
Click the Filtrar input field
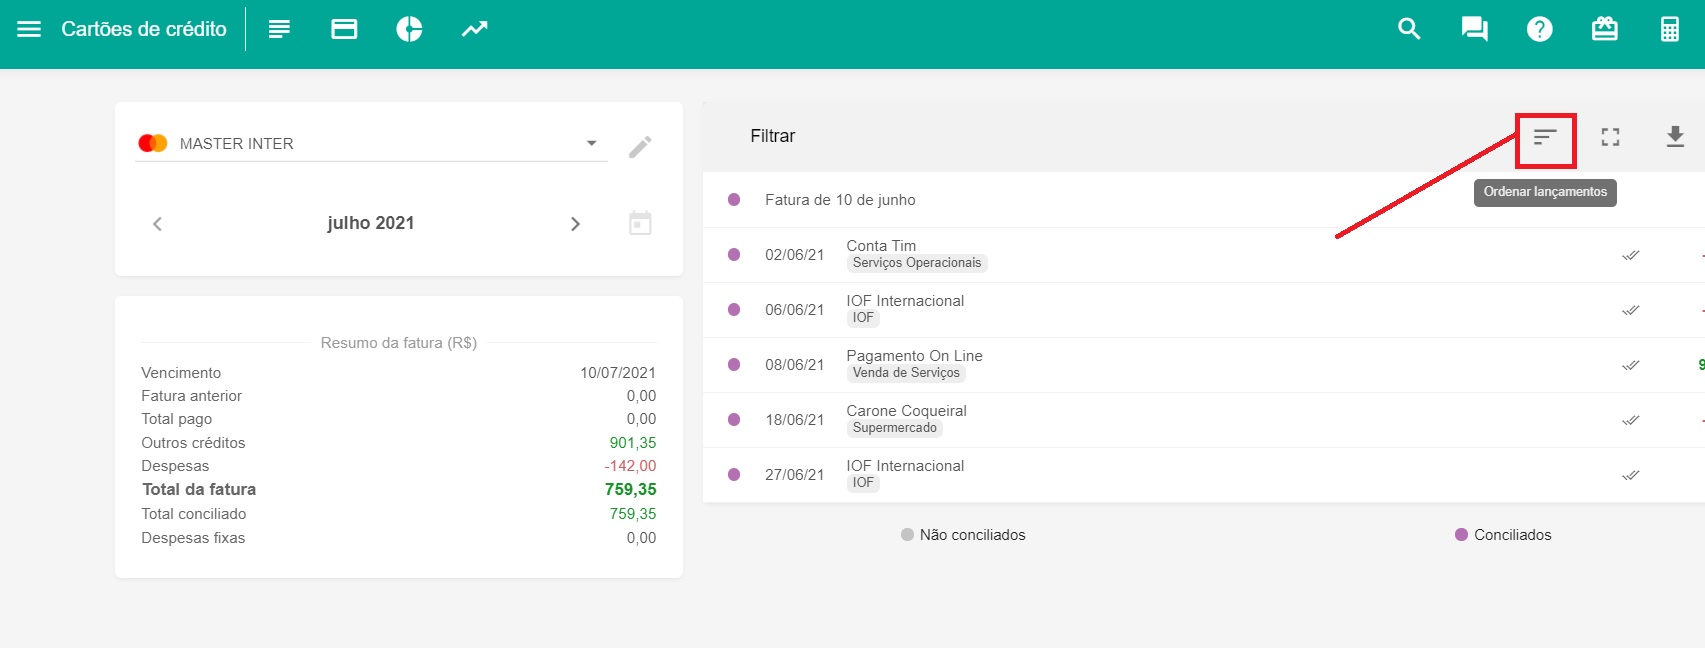click(x=1000, y=136)
